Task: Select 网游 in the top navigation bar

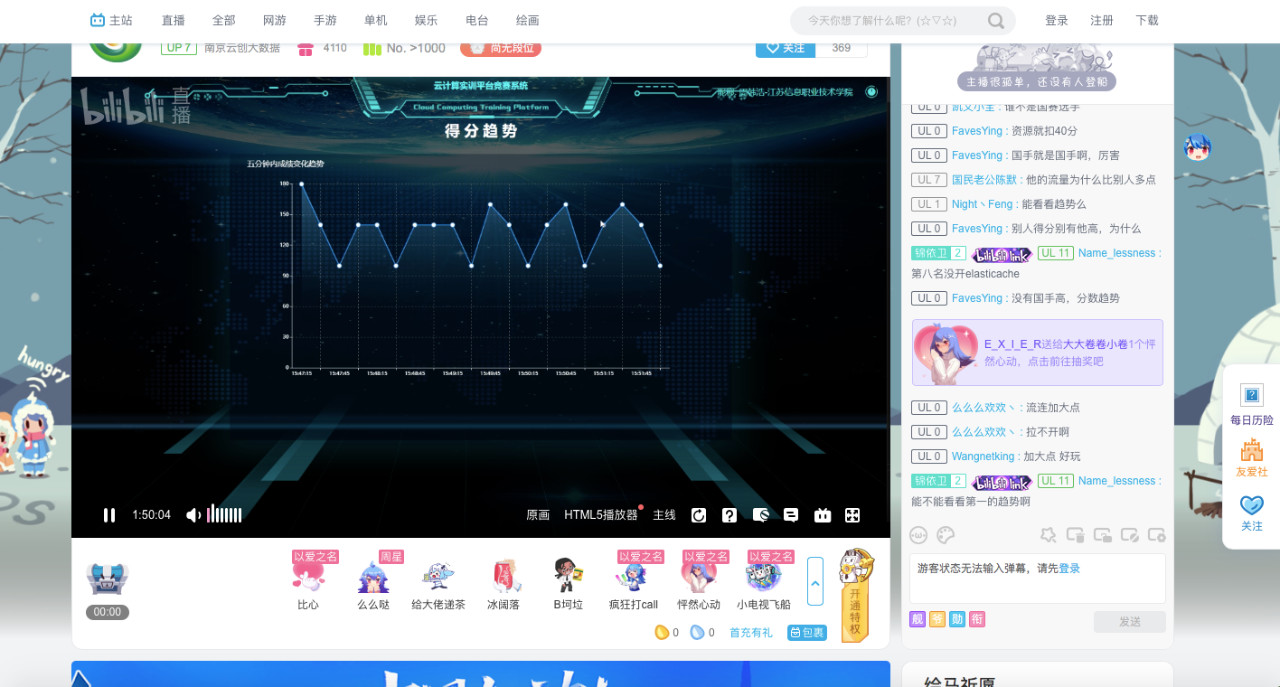Action: [275, 20]
